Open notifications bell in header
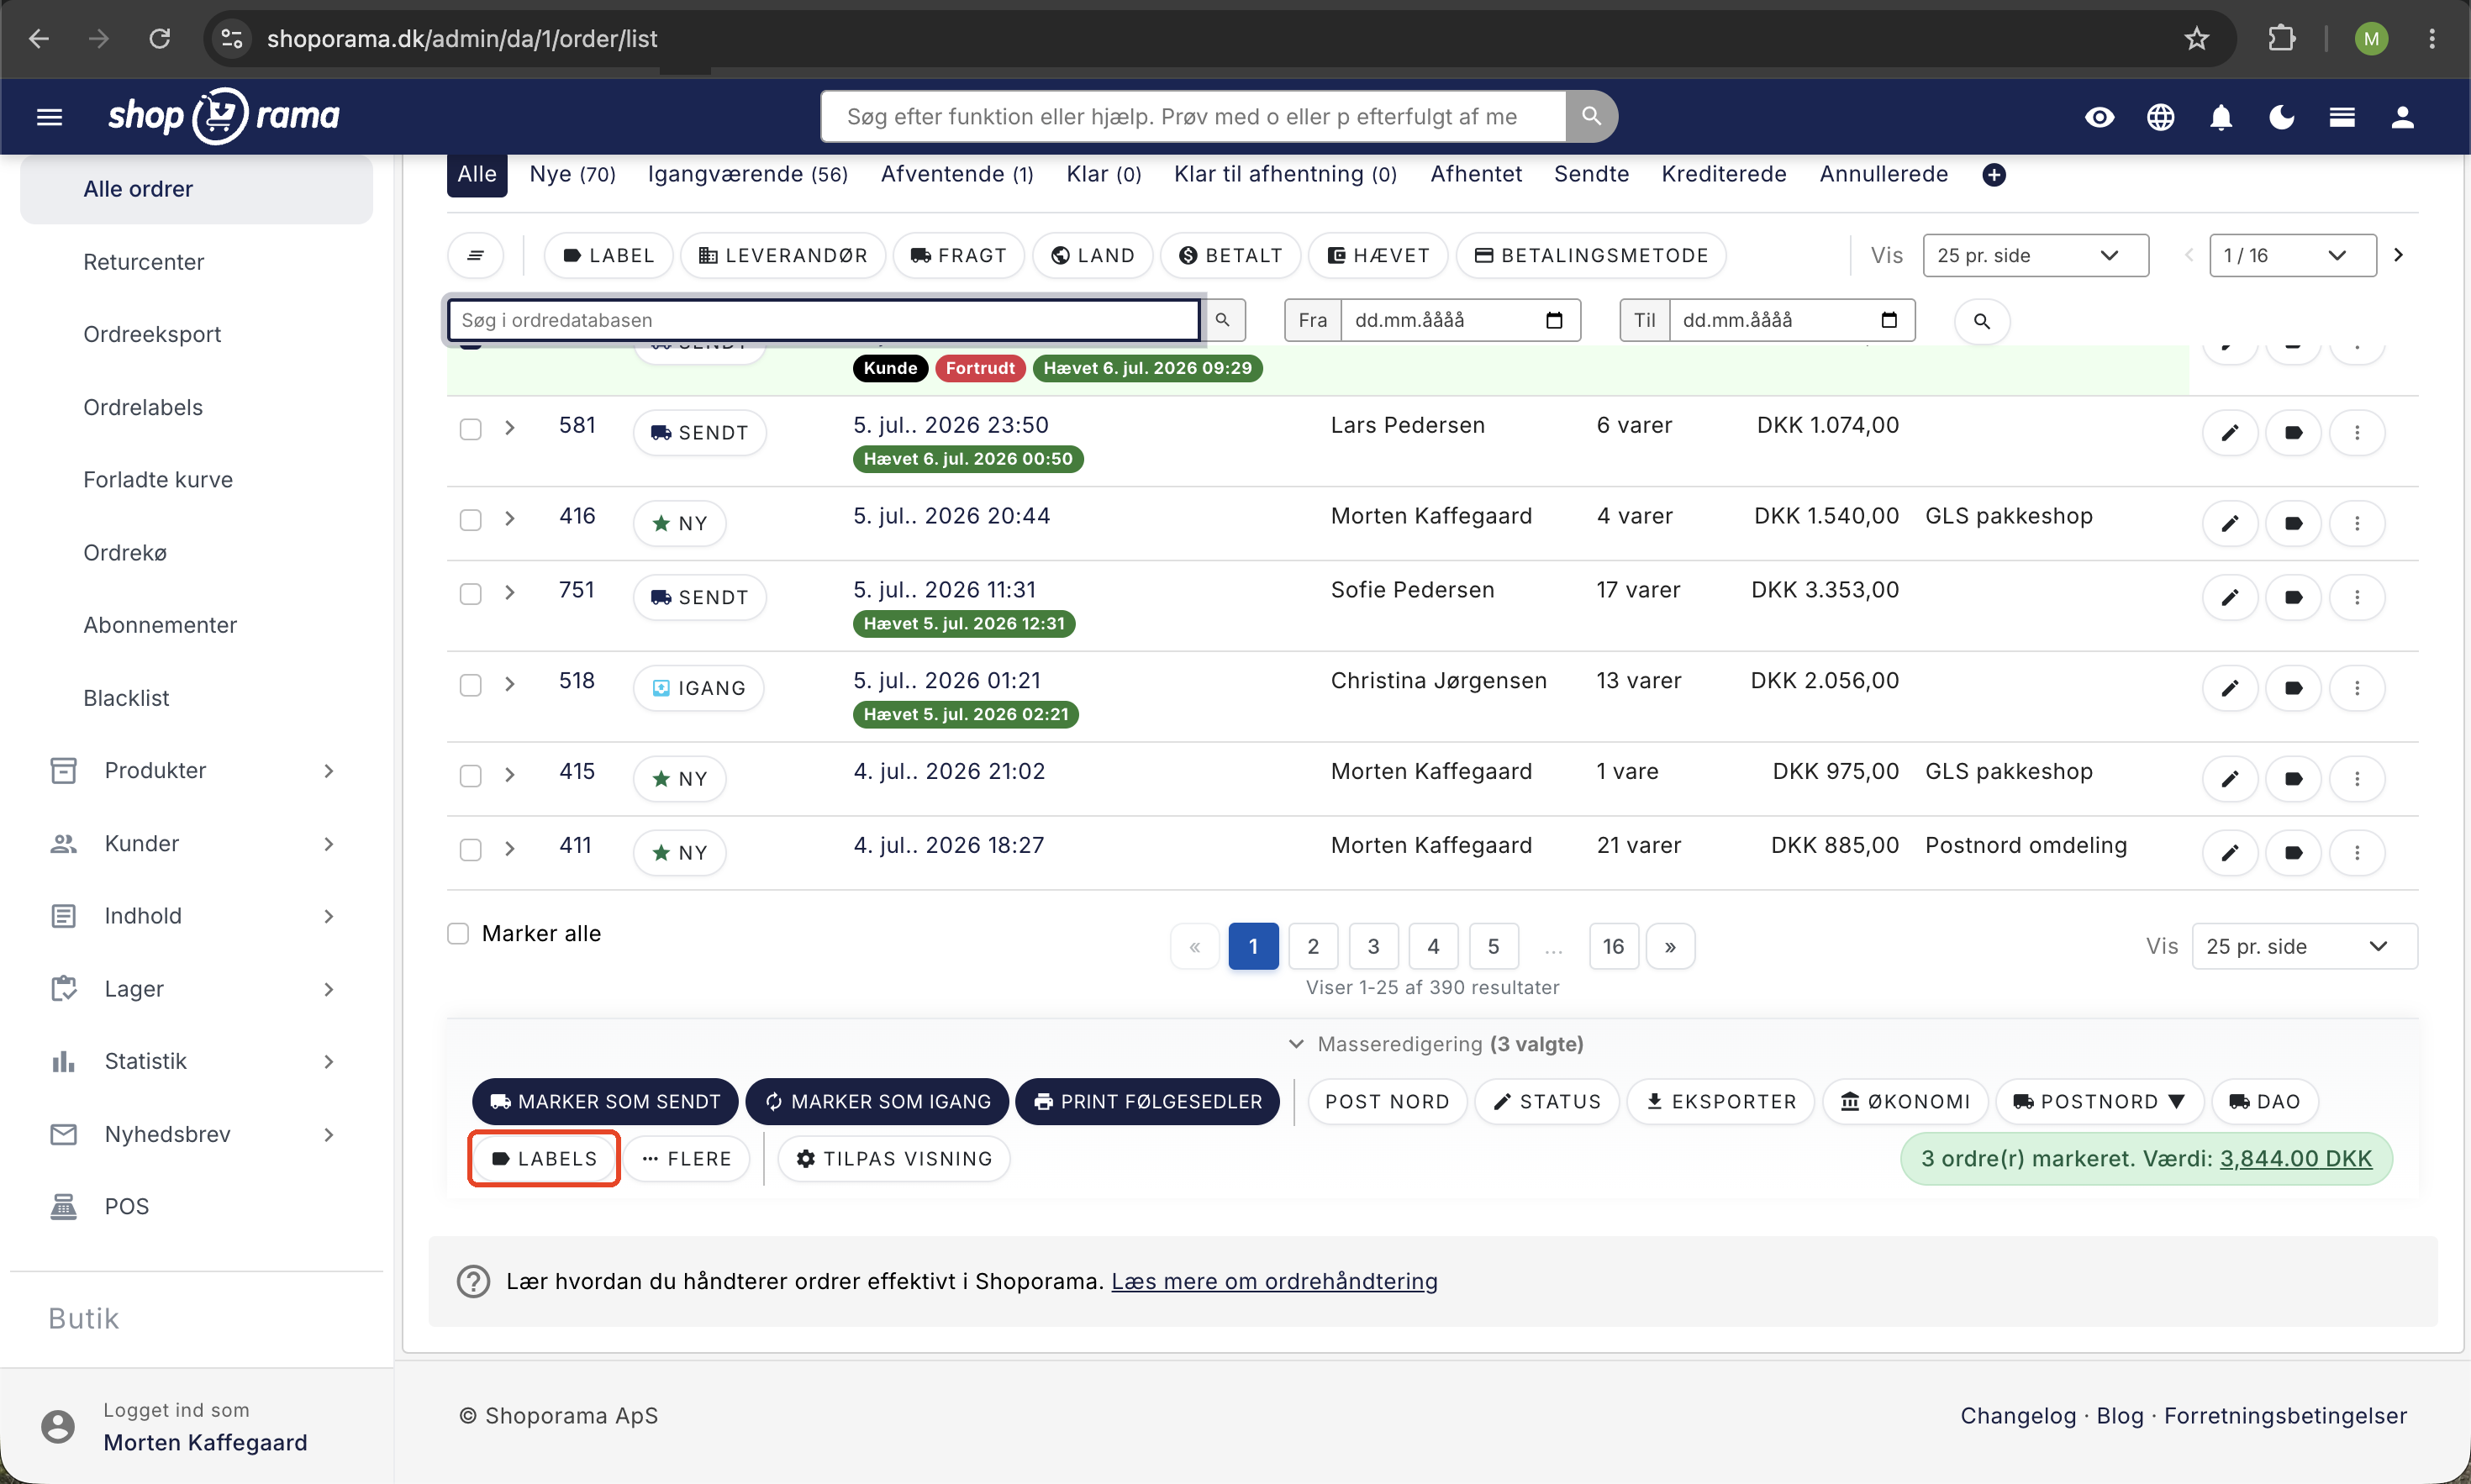The image size is (2471, 1484). pos(2221,117)
